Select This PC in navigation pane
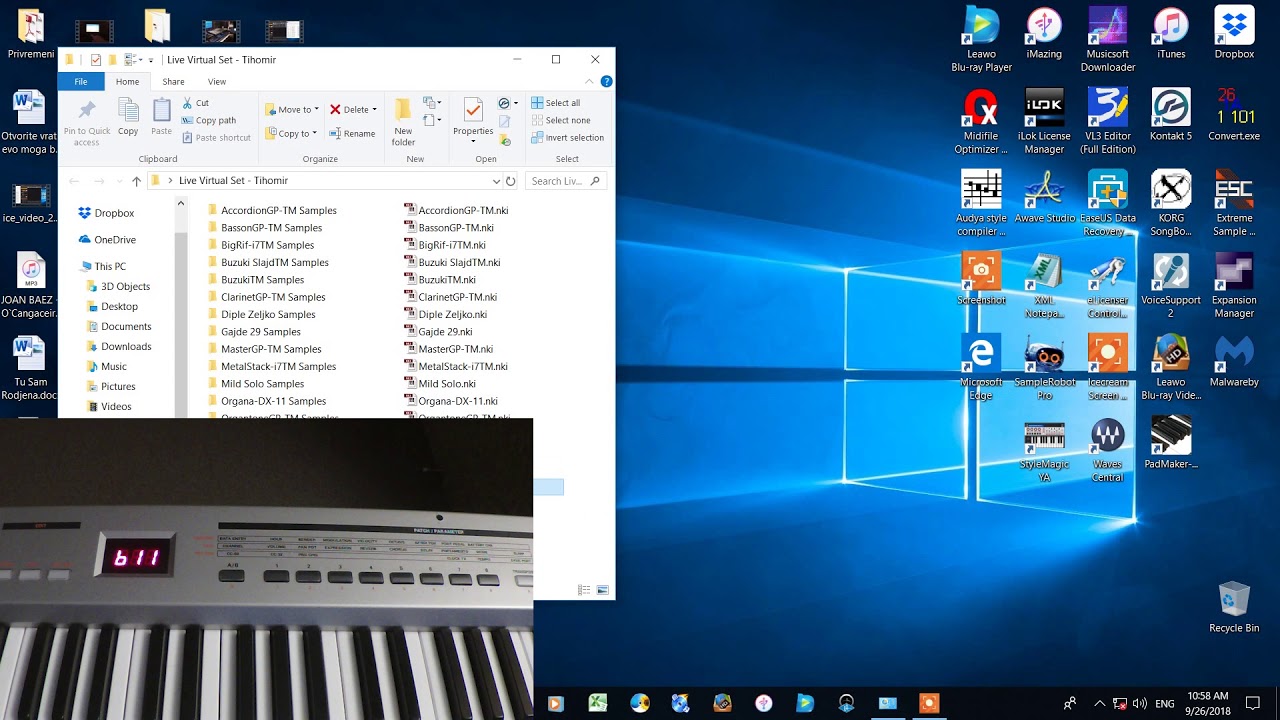This screenshot has height=720, width=1280. point(102,267)
